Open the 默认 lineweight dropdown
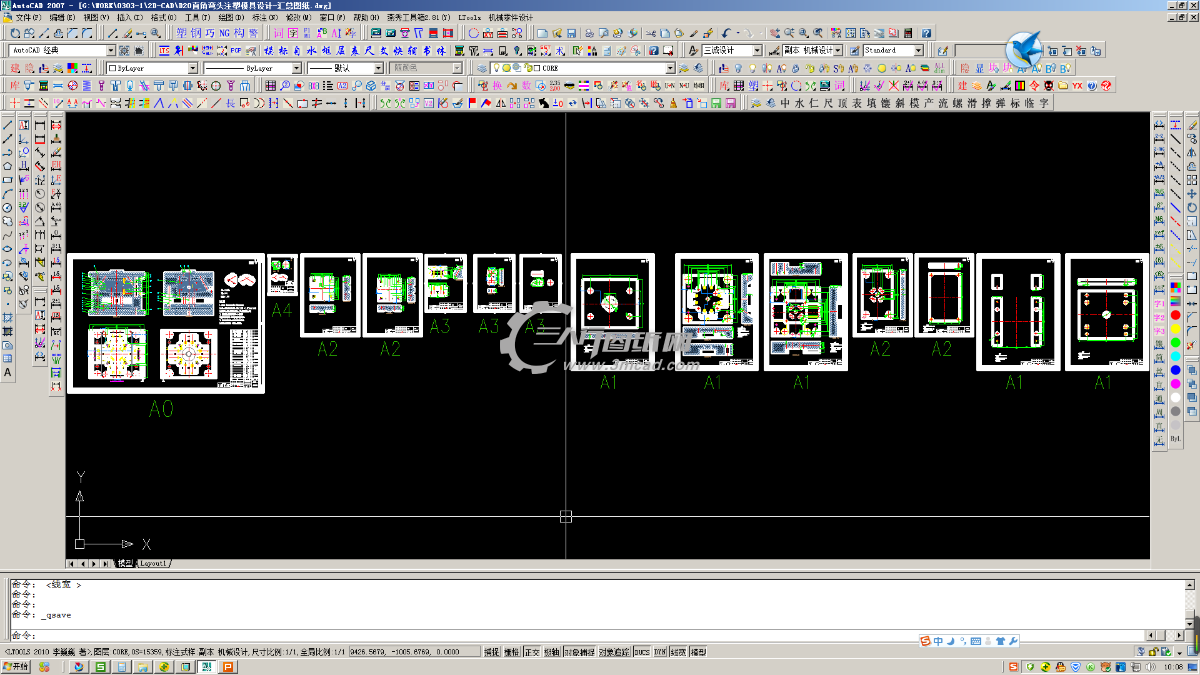Image resolution: width=1200 pixels, height=675 pixels. coord(344,68)
